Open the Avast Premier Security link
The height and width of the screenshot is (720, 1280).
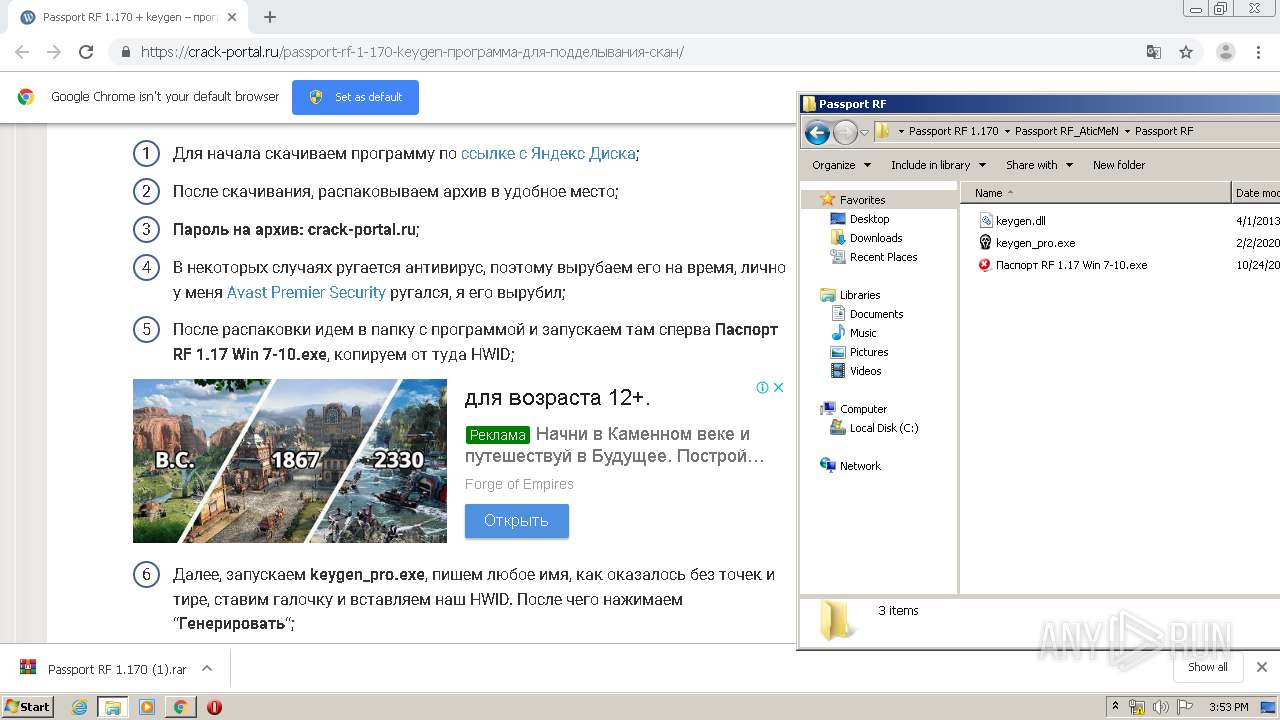(306, 292)
